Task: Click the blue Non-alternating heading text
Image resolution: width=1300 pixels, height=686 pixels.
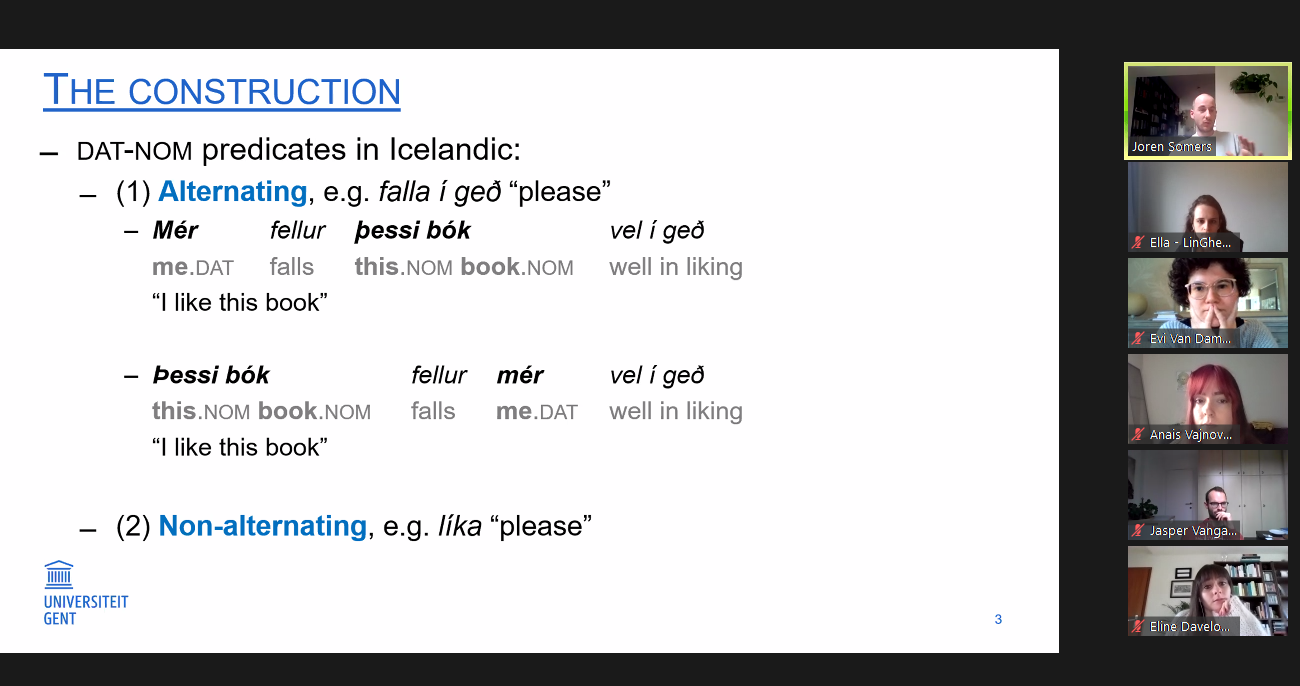Action: 263,526
